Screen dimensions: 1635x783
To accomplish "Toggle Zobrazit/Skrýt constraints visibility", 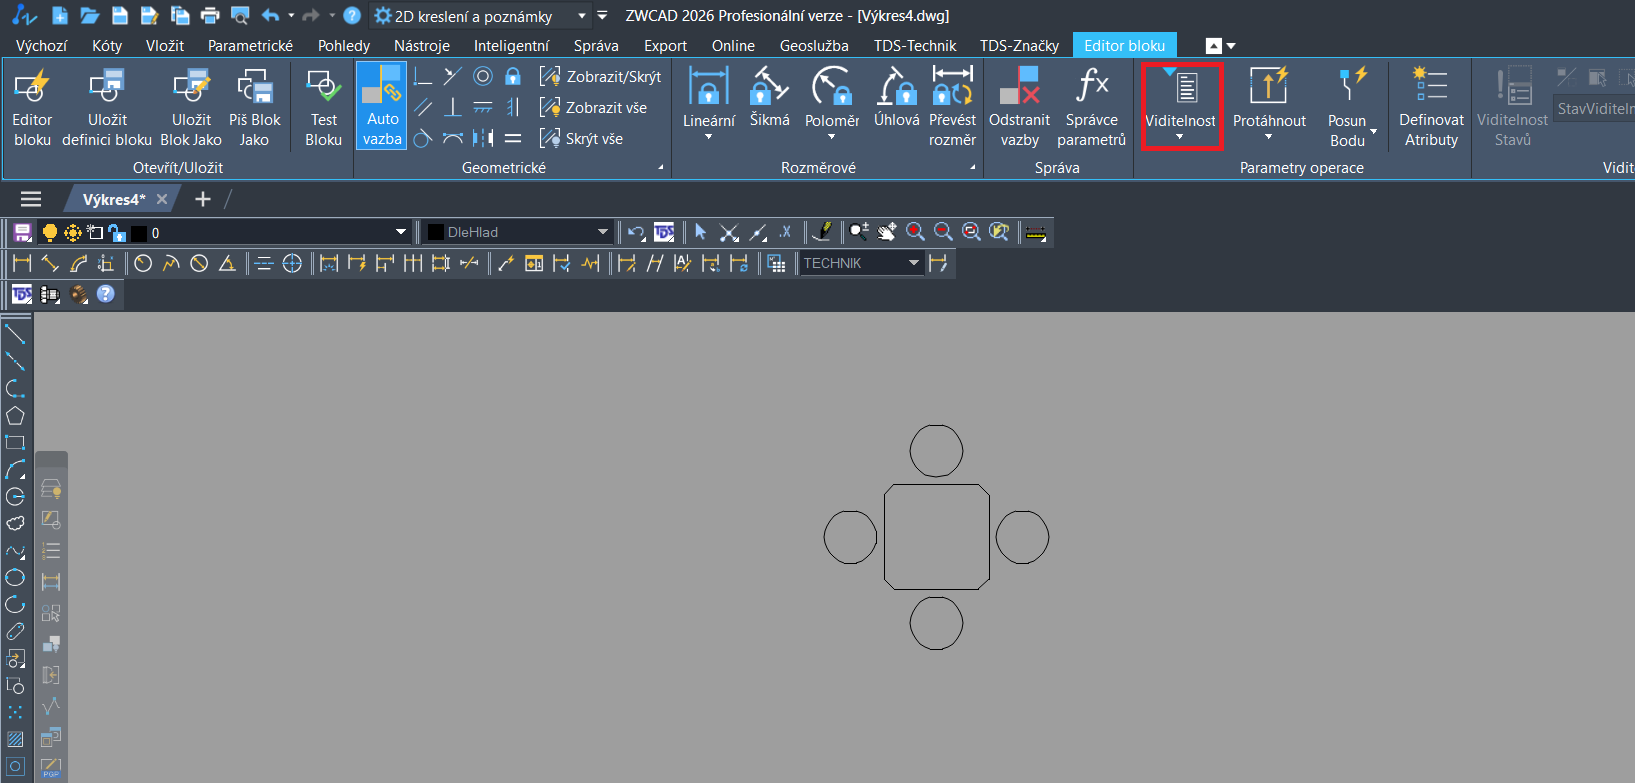I will click(x=601, y=77).
